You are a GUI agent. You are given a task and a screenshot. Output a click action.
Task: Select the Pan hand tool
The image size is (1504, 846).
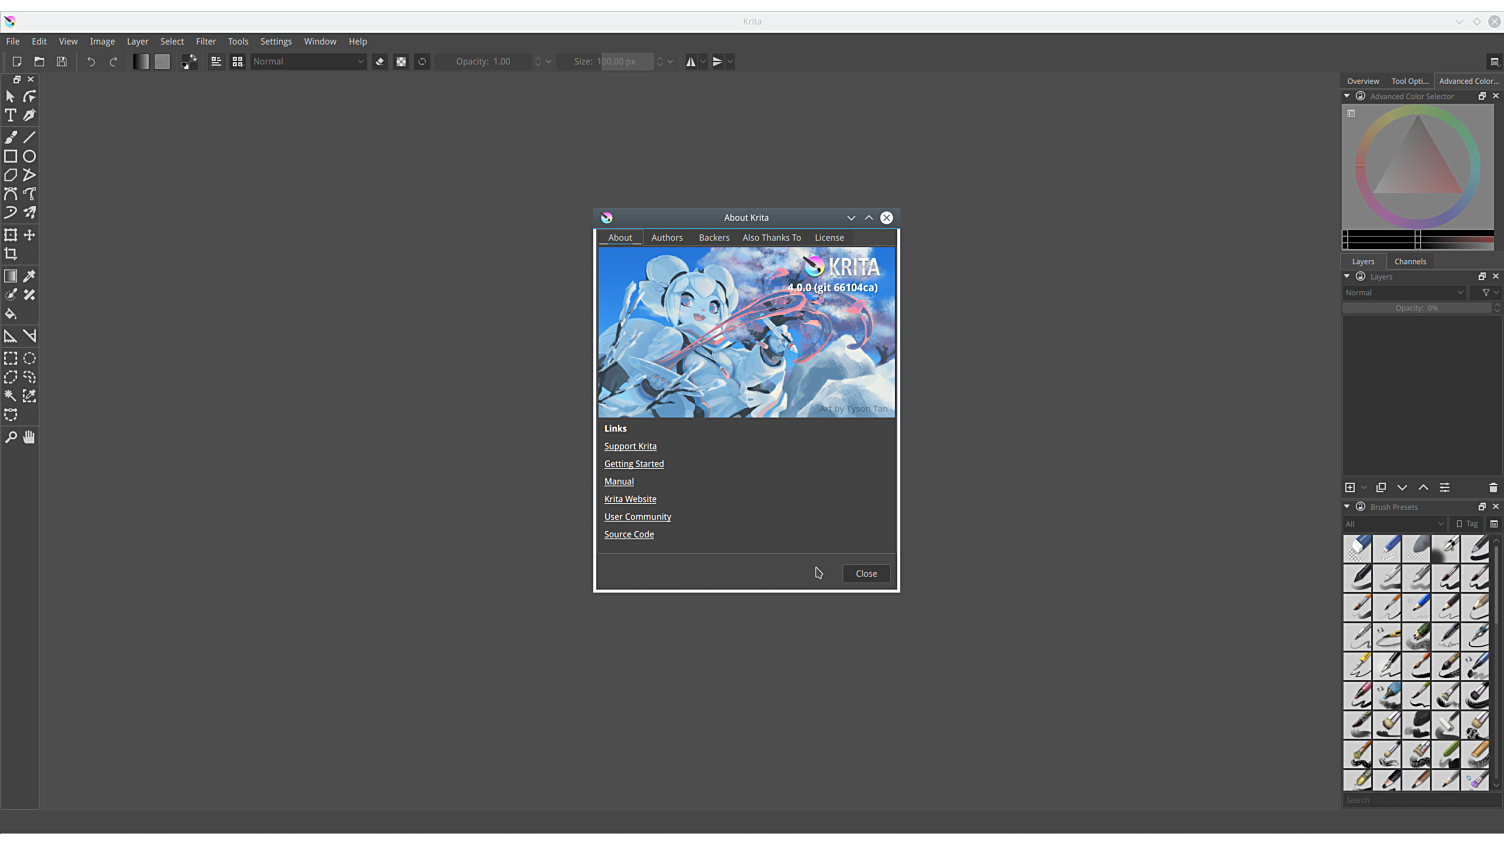click(x=29, y=437)
